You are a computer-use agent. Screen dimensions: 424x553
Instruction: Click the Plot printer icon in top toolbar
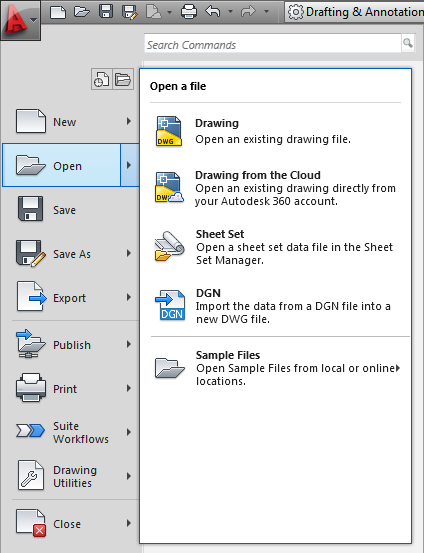189,12
